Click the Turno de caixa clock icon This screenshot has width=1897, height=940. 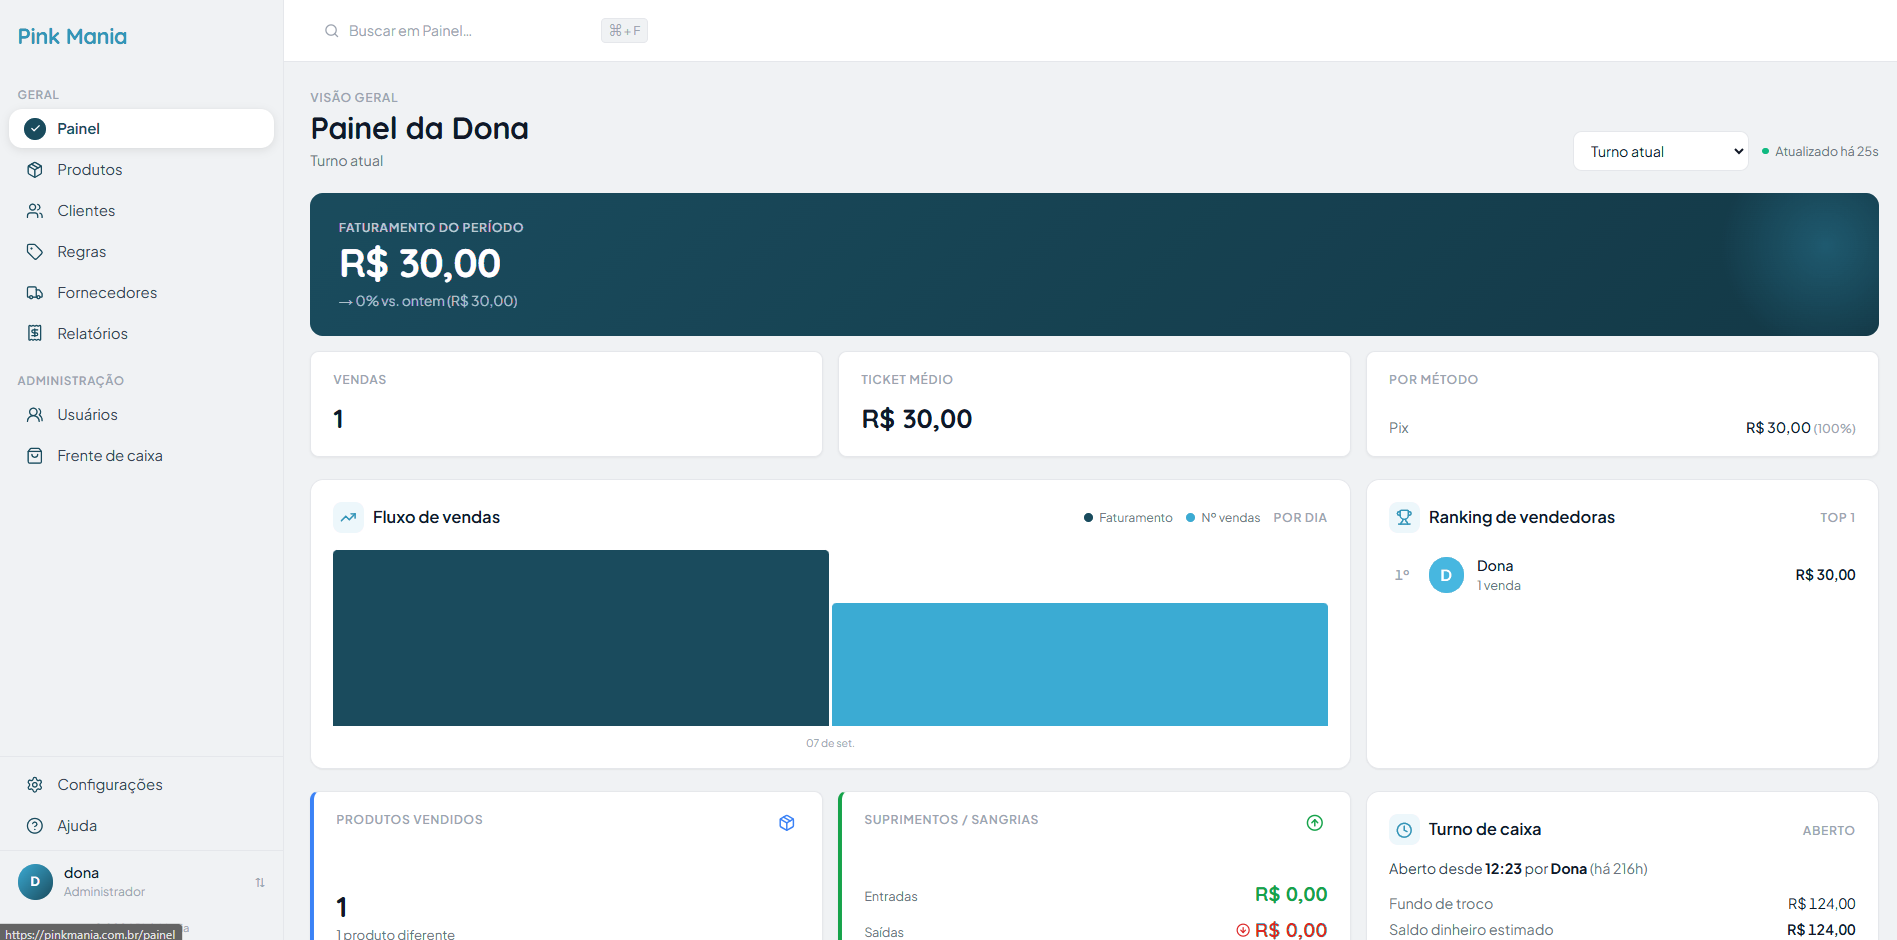click(x=1404, y=830)
